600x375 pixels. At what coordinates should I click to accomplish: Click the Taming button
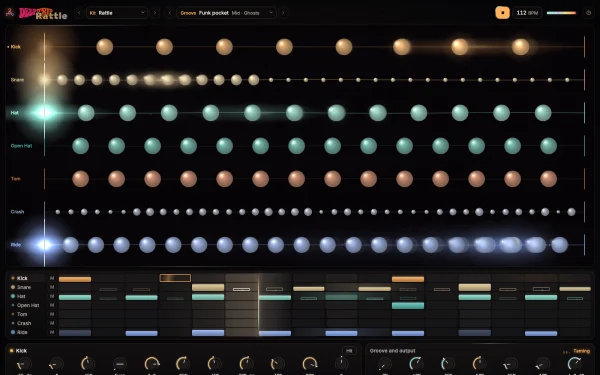[582, 351]
